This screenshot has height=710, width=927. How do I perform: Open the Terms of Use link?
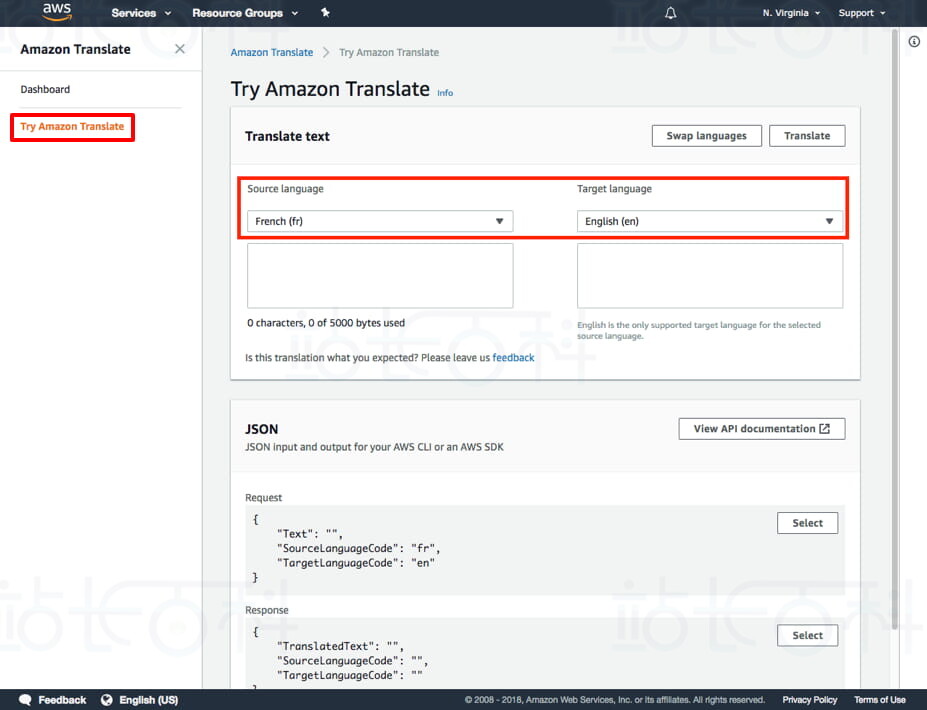879,700
